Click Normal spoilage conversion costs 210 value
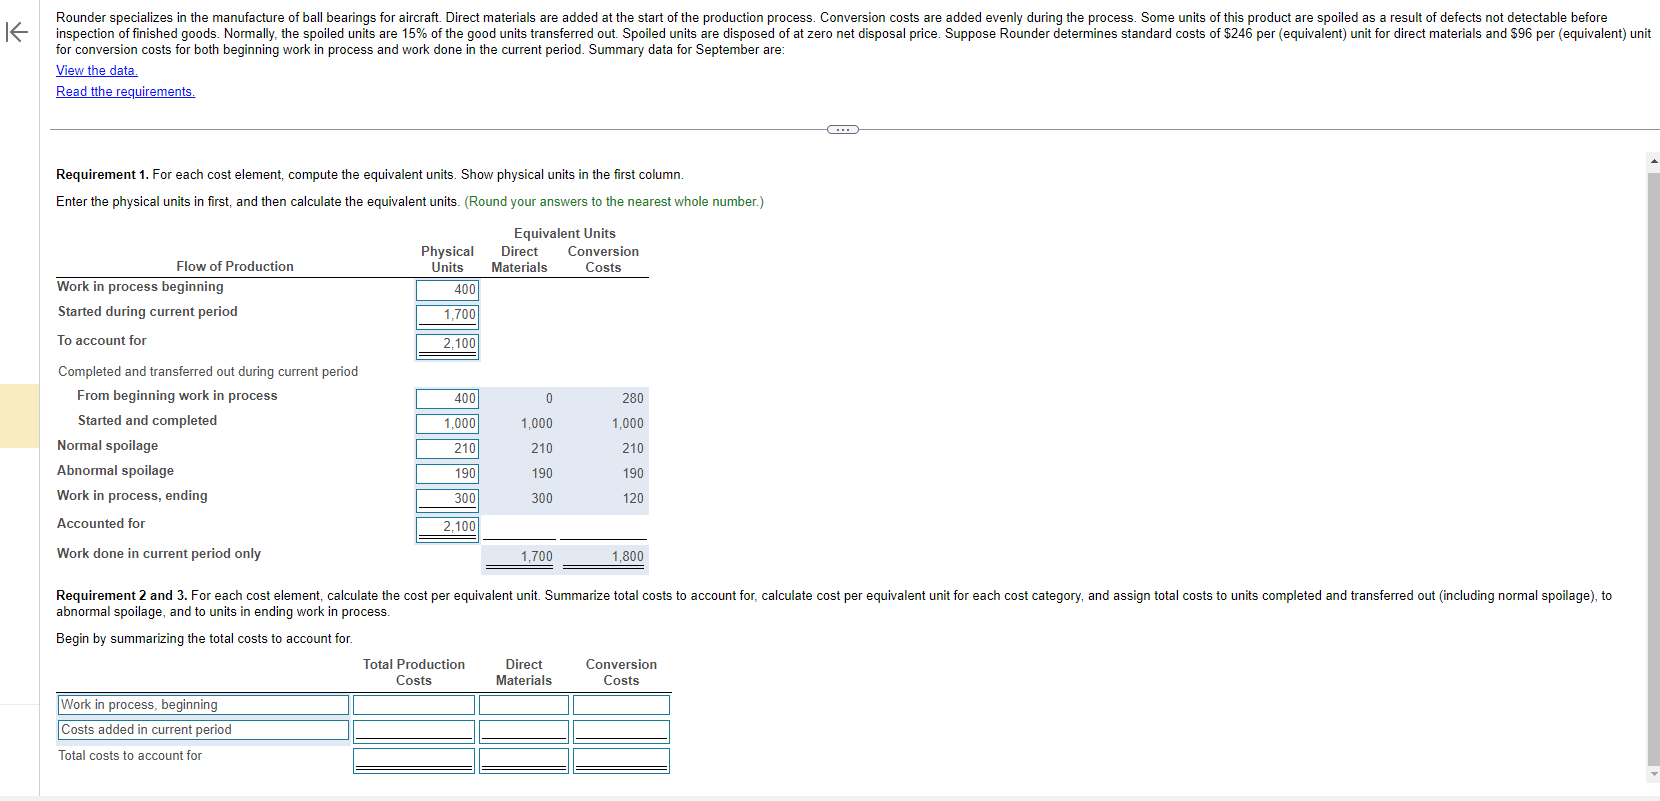This screenshot has width=1660, height=801. (633, 448)
